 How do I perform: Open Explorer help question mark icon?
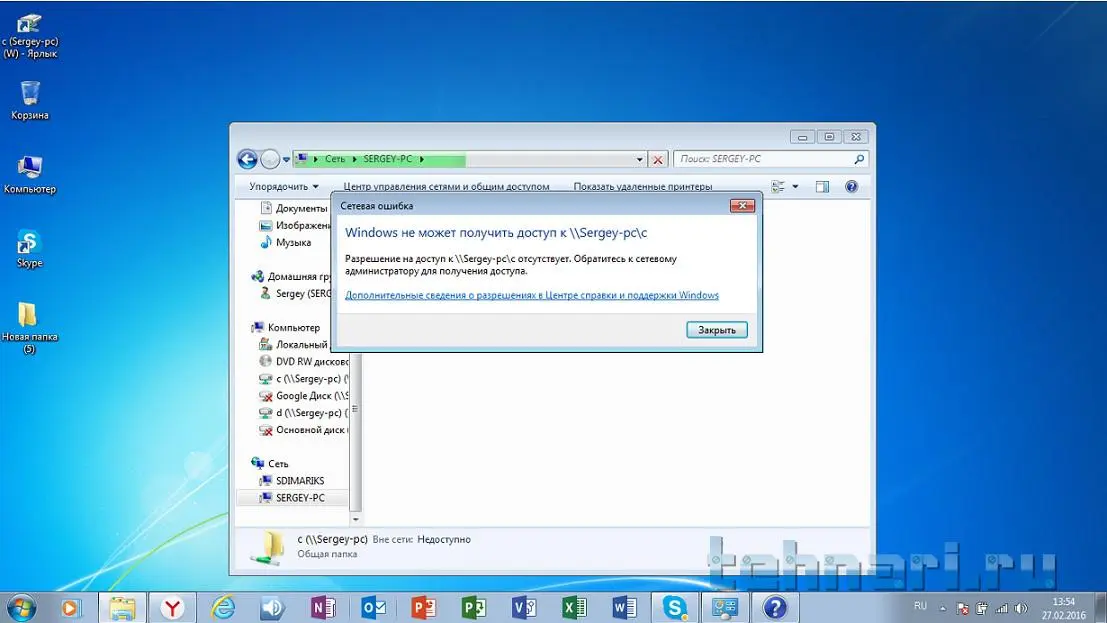[851, 186]
